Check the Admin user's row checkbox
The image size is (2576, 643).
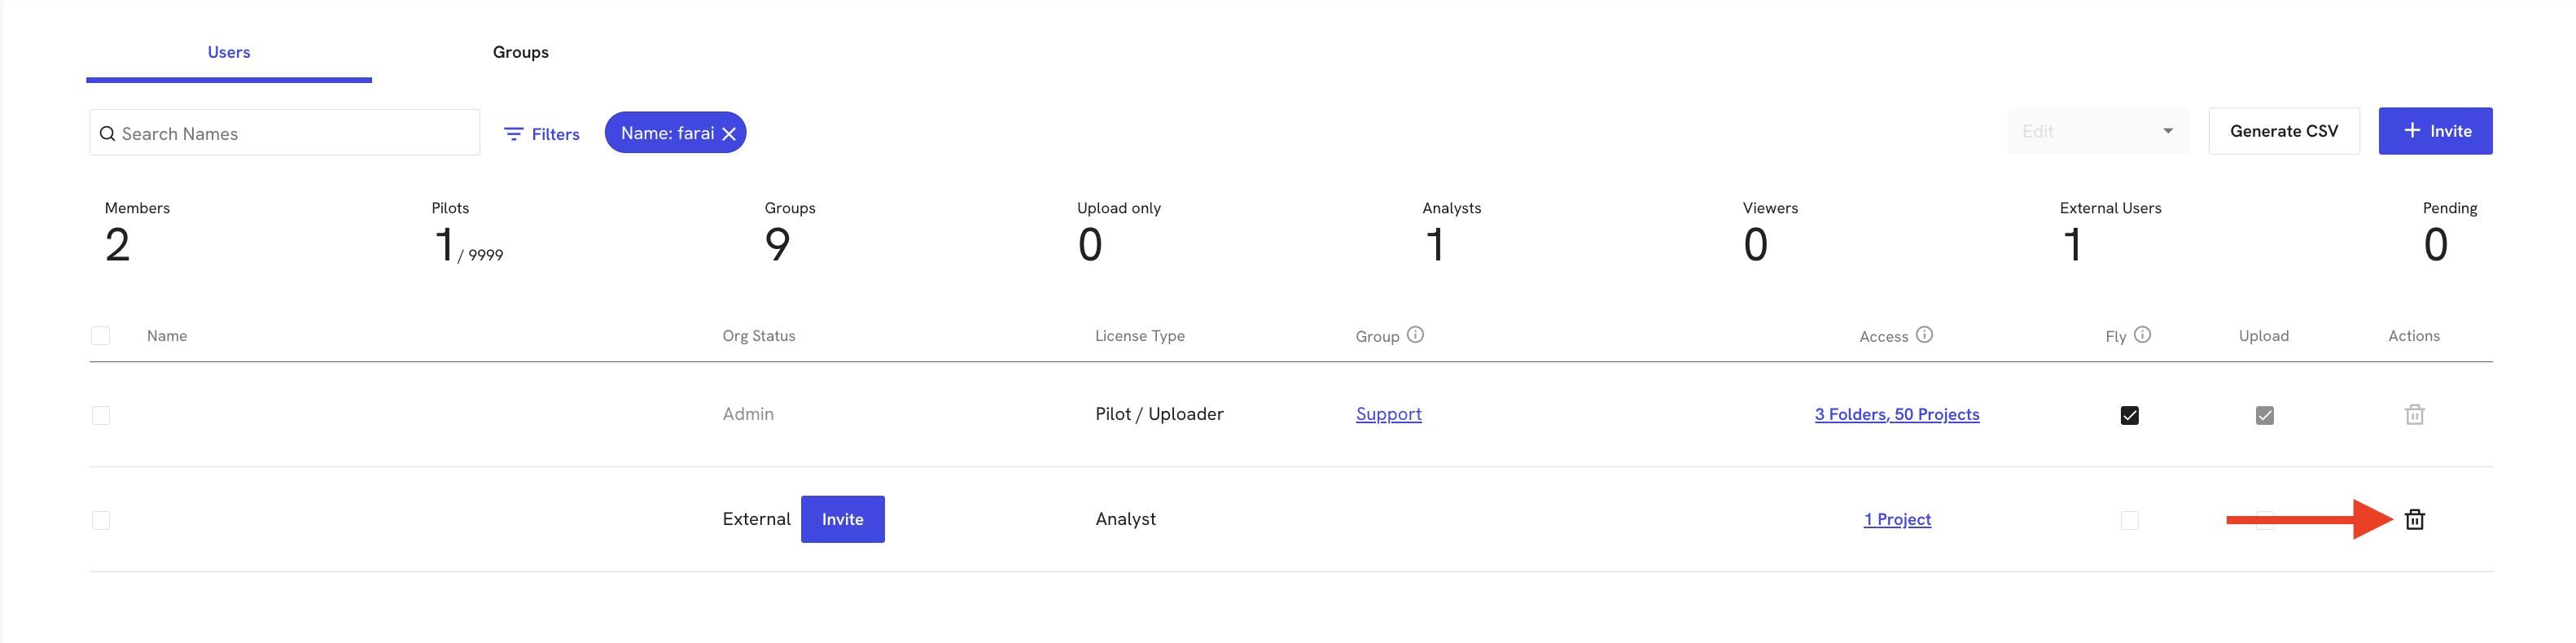[x=101, y=414]
